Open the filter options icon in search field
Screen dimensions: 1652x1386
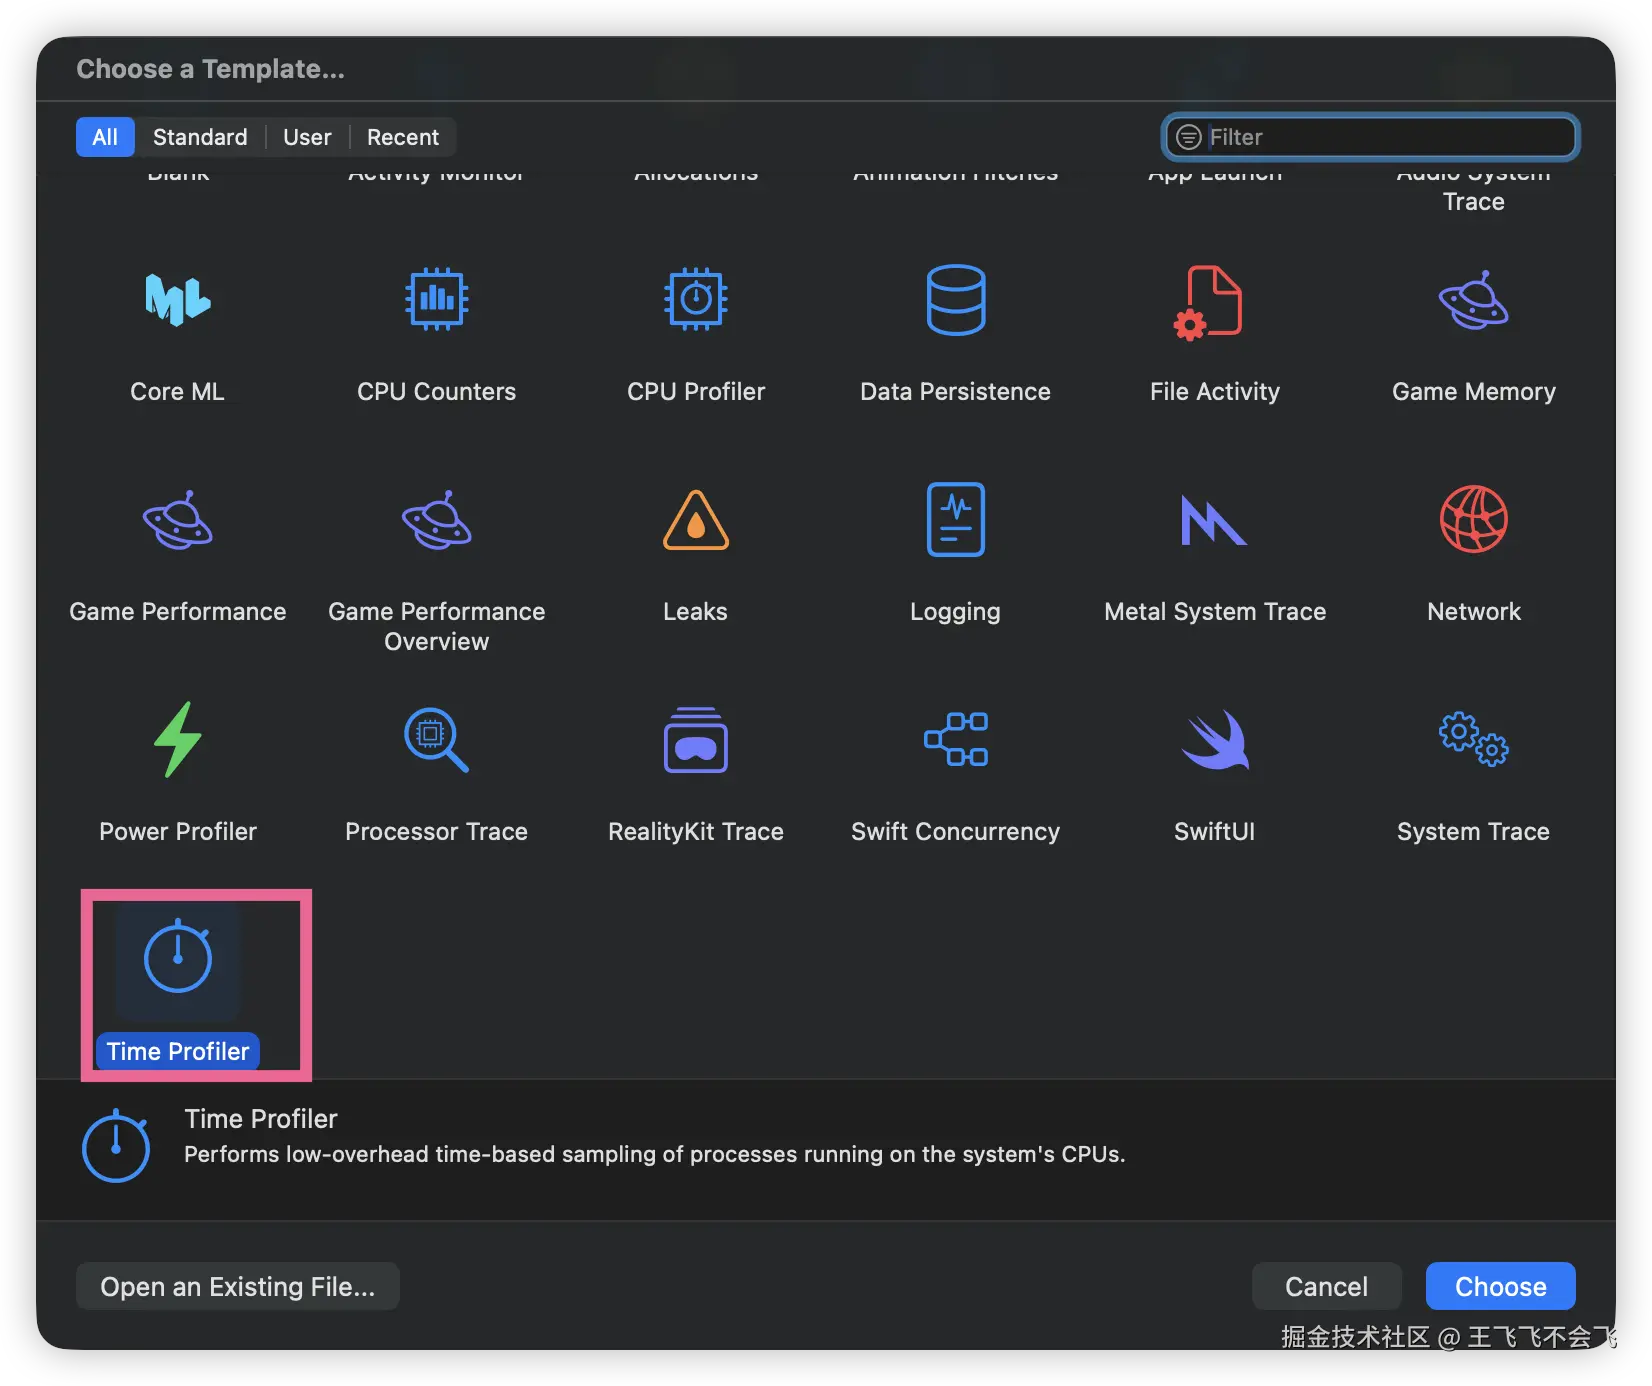click(x=1188, y=137)
